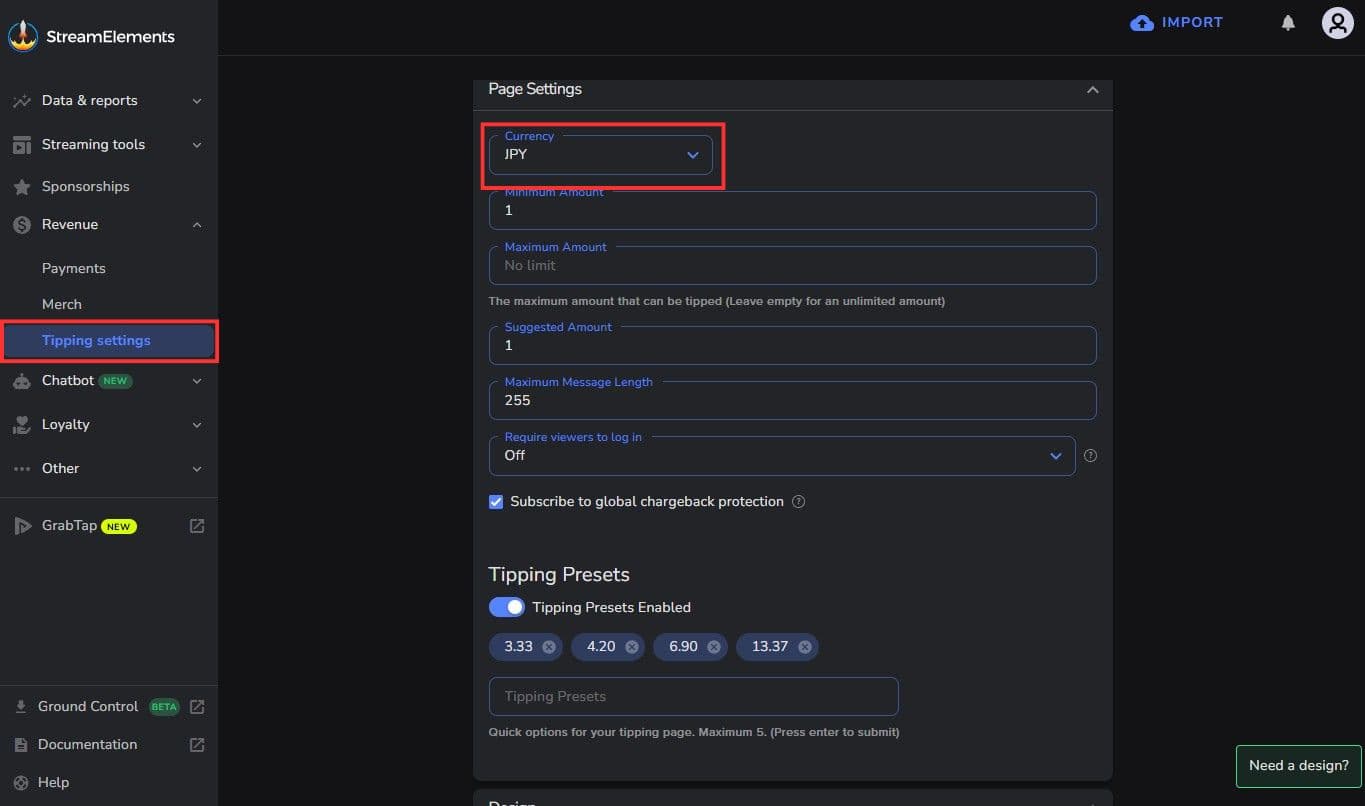Go to Merch in the sidebar
Viewport: 1365px width, 806px height.
point(62,304)
